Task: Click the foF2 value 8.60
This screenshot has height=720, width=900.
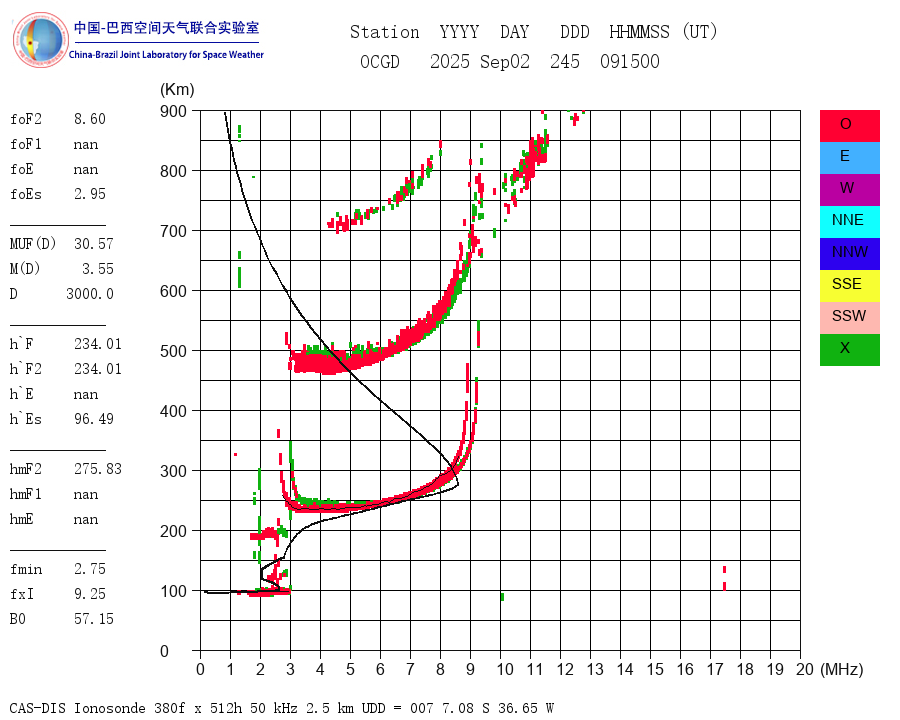Action: [x=90, y=119]
